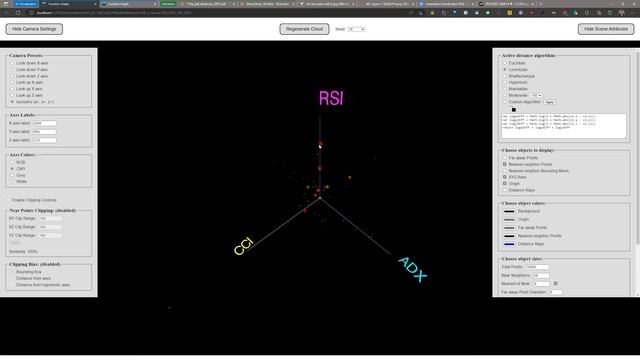Click inside the custom algorithm code textarea
Viewport: 640px width, 360px height.
[x=563, y=126]
